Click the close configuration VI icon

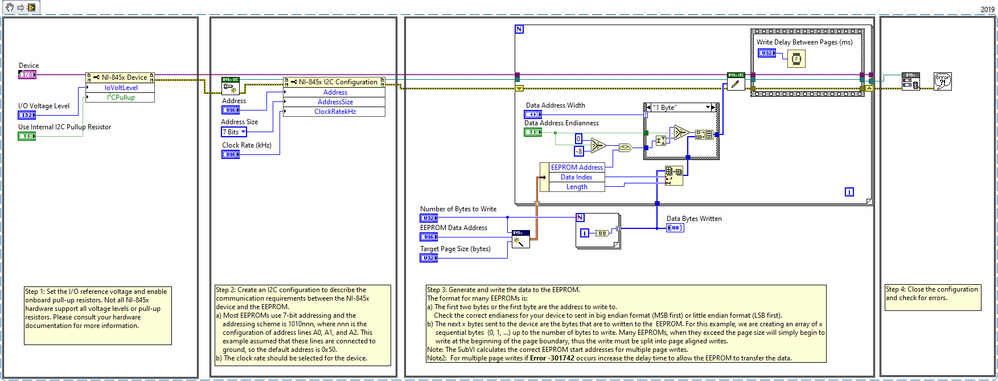pos(911,82)
